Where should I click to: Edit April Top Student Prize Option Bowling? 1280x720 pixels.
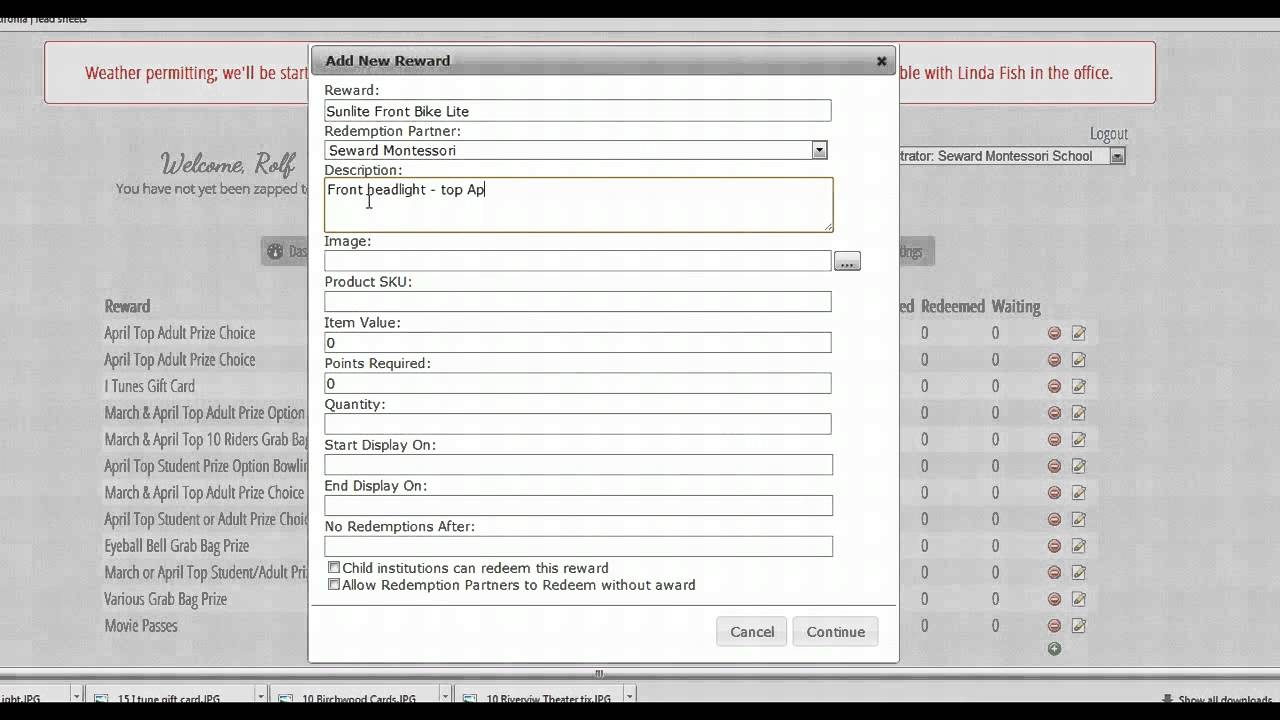(1079, 466)
